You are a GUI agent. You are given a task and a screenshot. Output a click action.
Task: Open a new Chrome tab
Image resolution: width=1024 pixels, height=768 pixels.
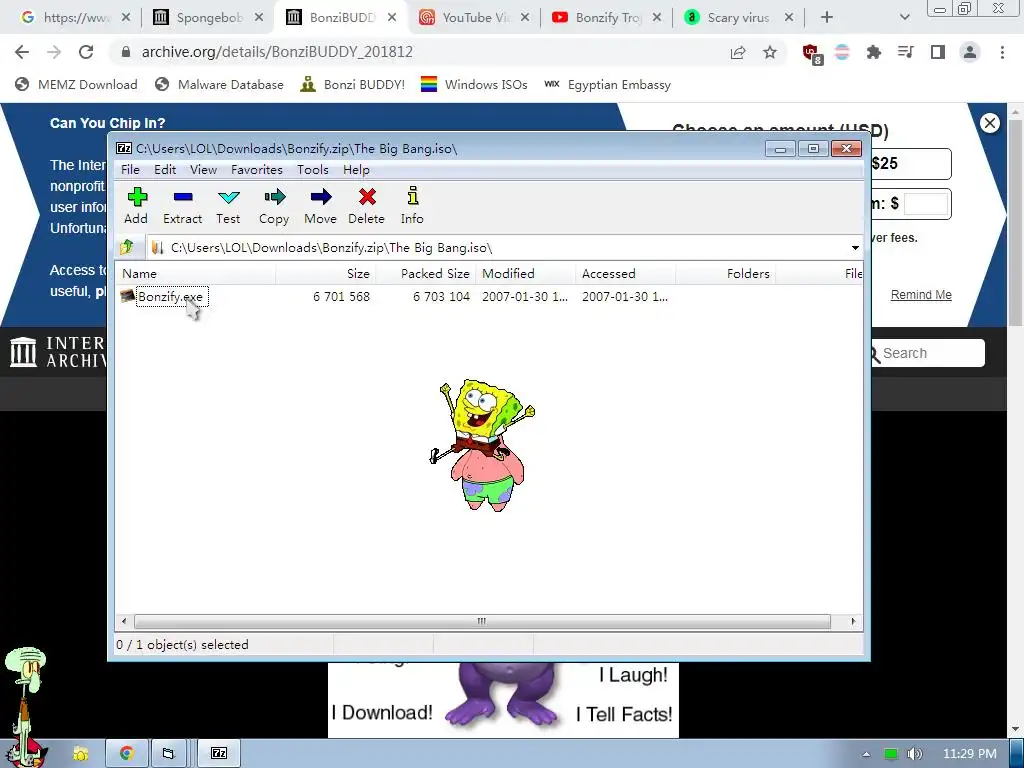[827, 18]
